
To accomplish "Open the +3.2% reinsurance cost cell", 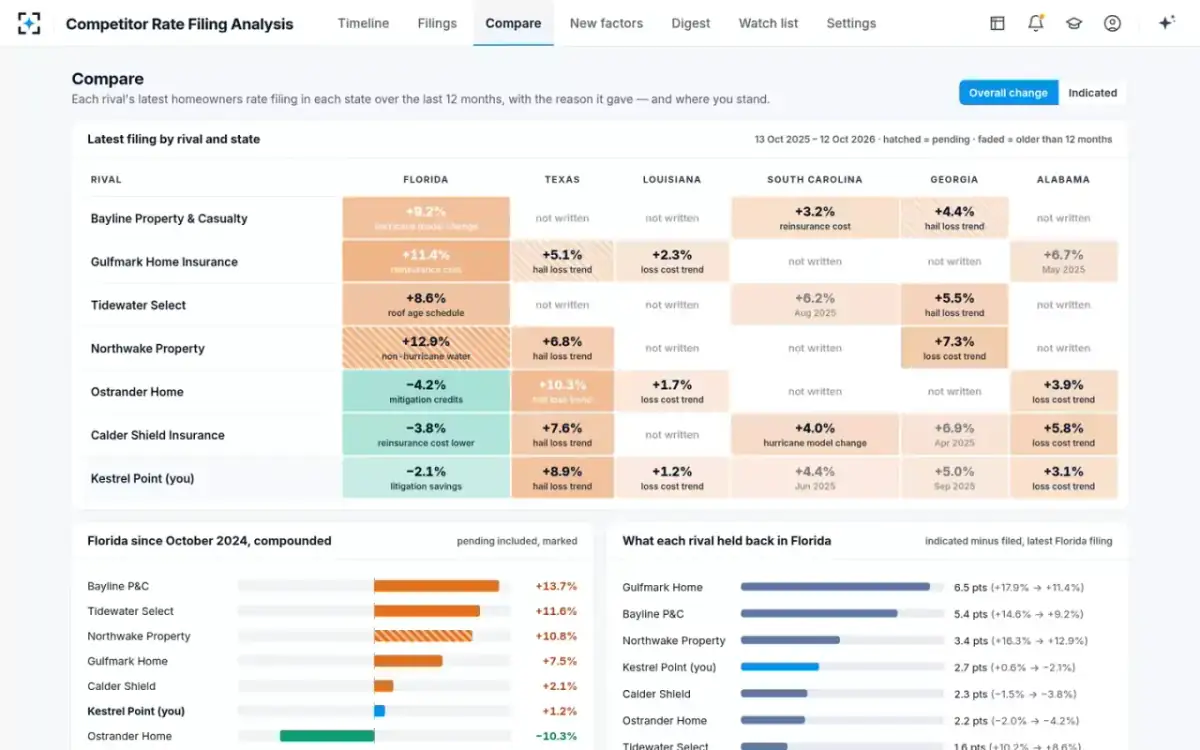I will click(815, 218).
